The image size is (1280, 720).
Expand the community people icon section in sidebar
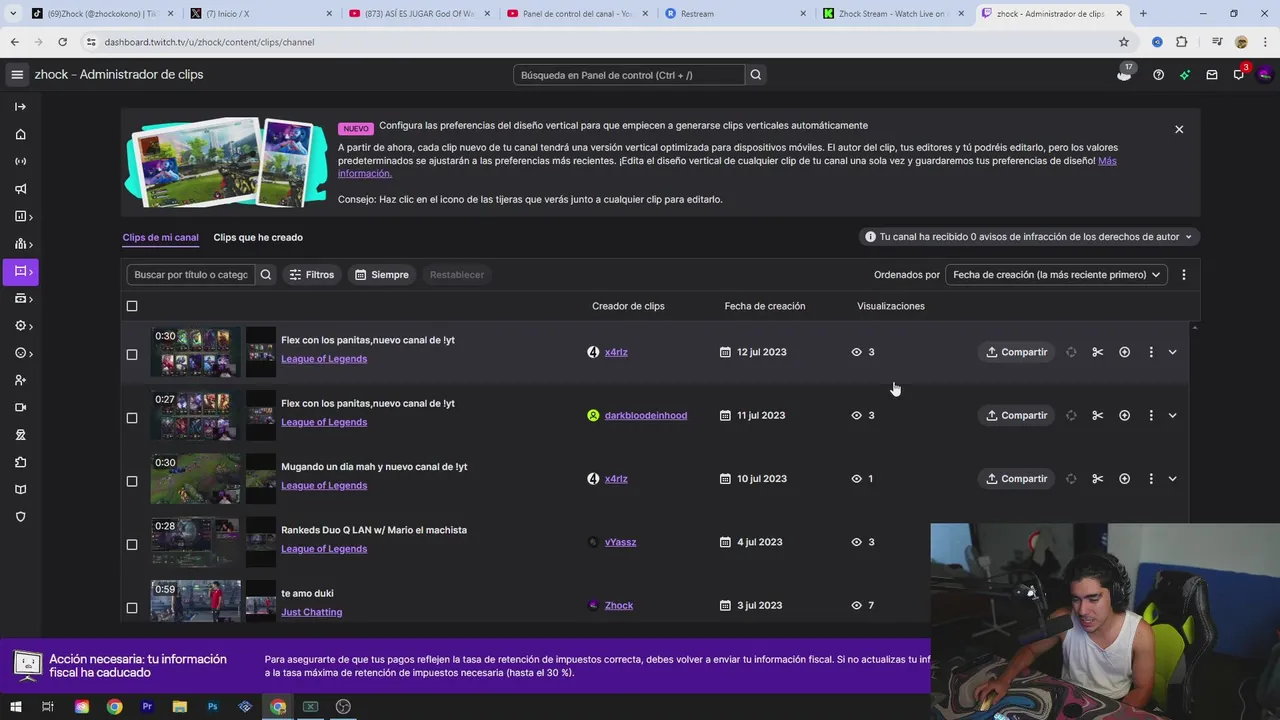pos(23,244)
